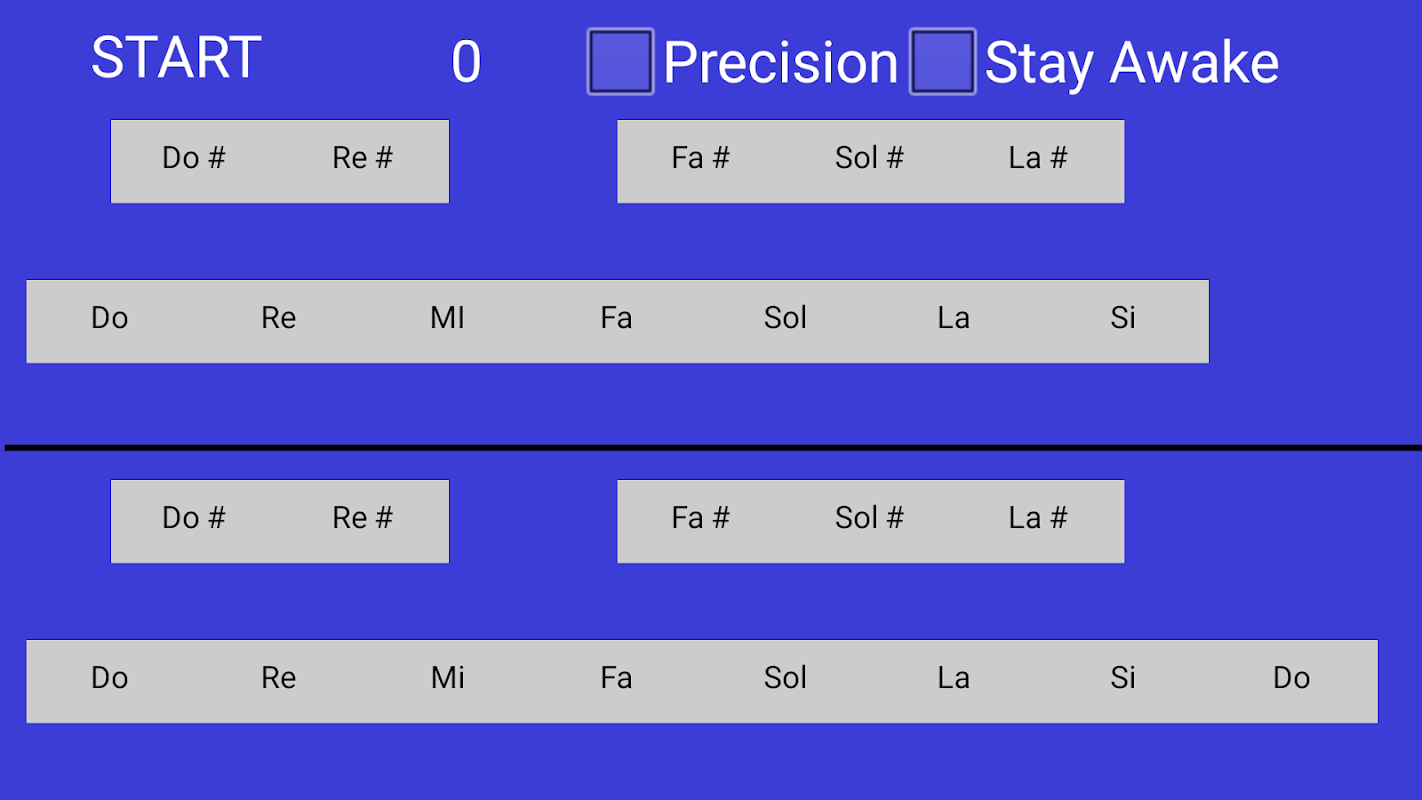Enable the Precision checkbox

620,62
